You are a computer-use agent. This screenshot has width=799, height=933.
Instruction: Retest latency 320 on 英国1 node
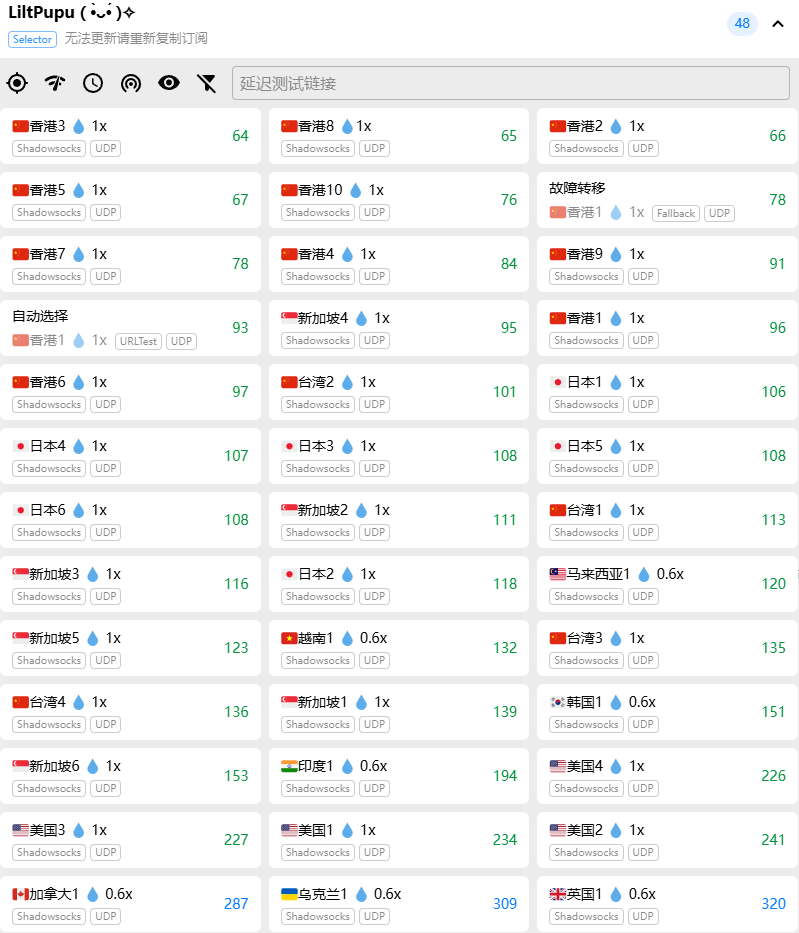(x=773, y=904)
